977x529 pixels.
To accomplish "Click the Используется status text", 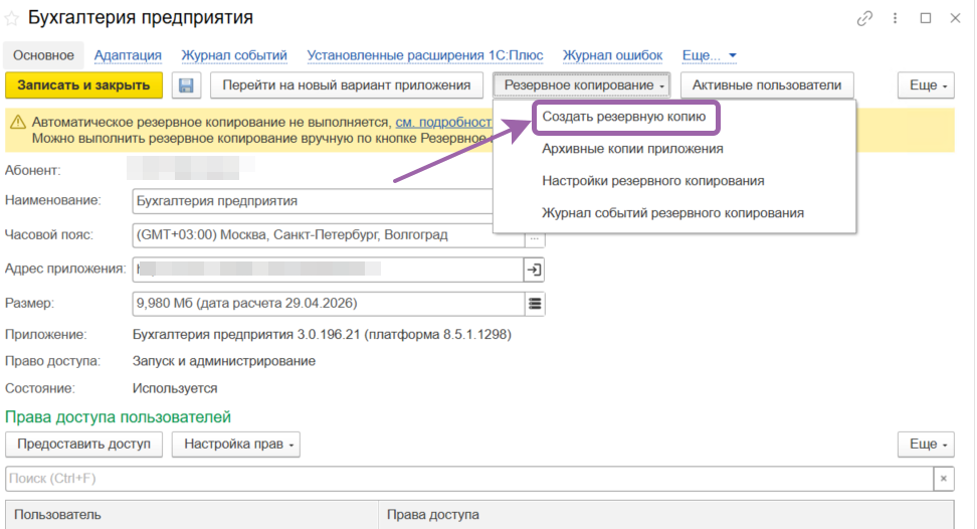I will [175, 388].
